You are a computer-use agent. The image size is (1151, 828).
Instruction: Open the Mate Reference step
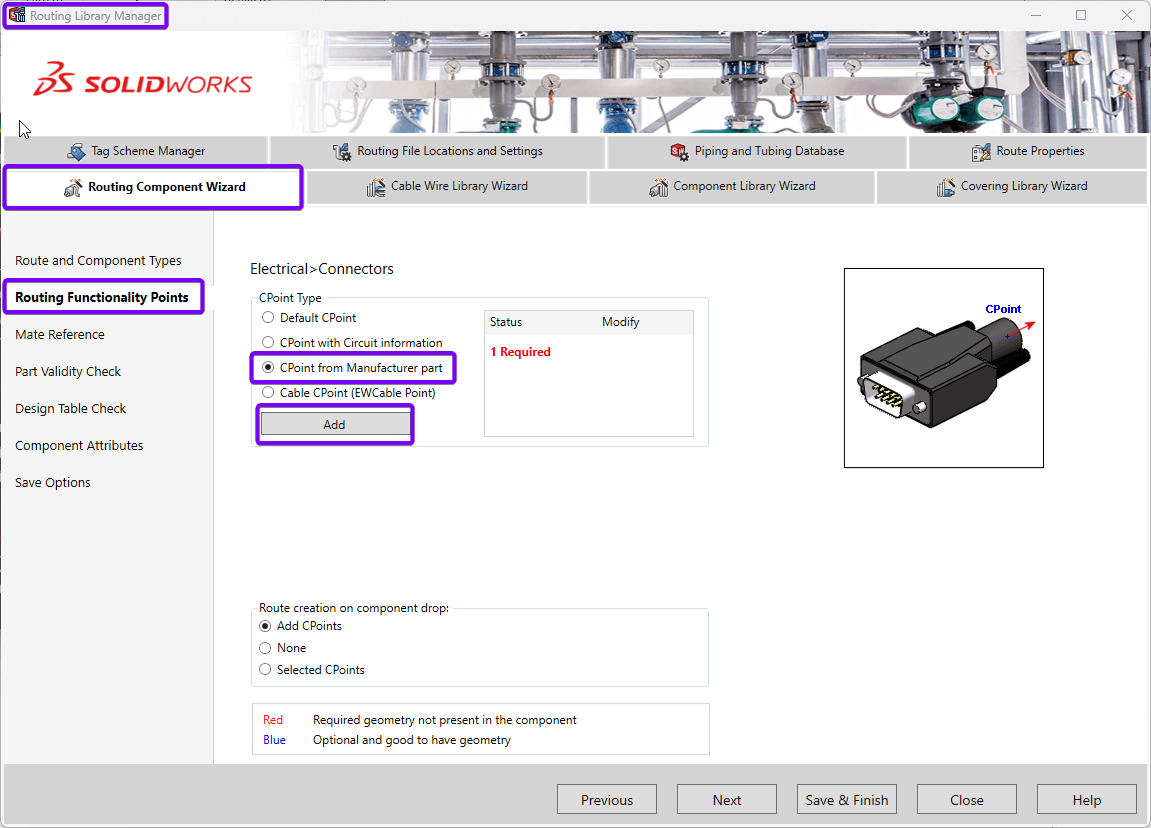coord(60,335)
